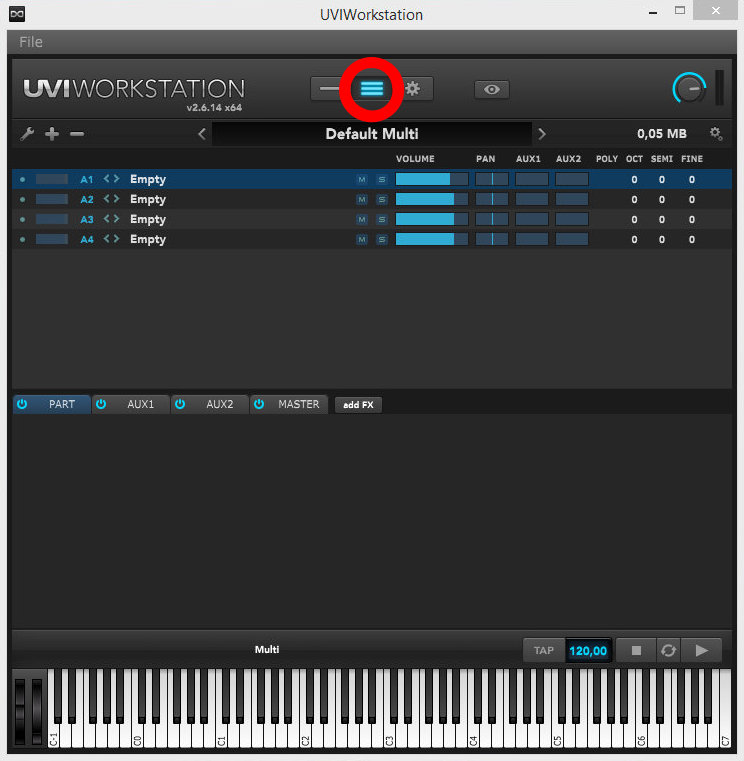
Task: Open Empty preset name in part A1
Action: click(x=148, y=180)
